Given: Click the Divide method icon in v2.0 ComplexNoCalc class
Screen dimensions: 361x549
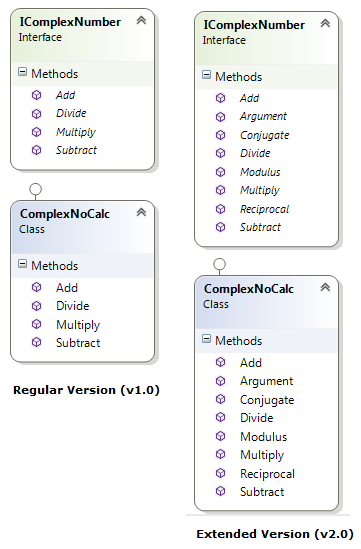Looking at the screenshot, I should click(220, 417).
